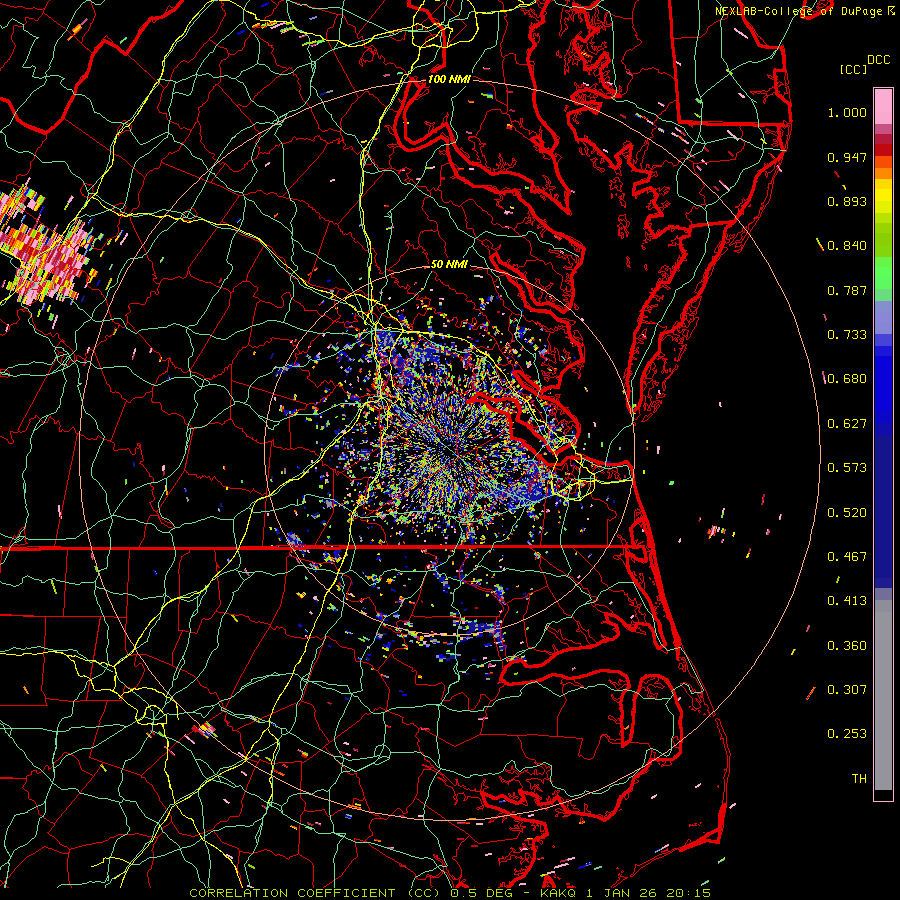This screenshot has width=900, height=900.
Task: Pick the pink top segment of color bar
Action: point(883,107)
